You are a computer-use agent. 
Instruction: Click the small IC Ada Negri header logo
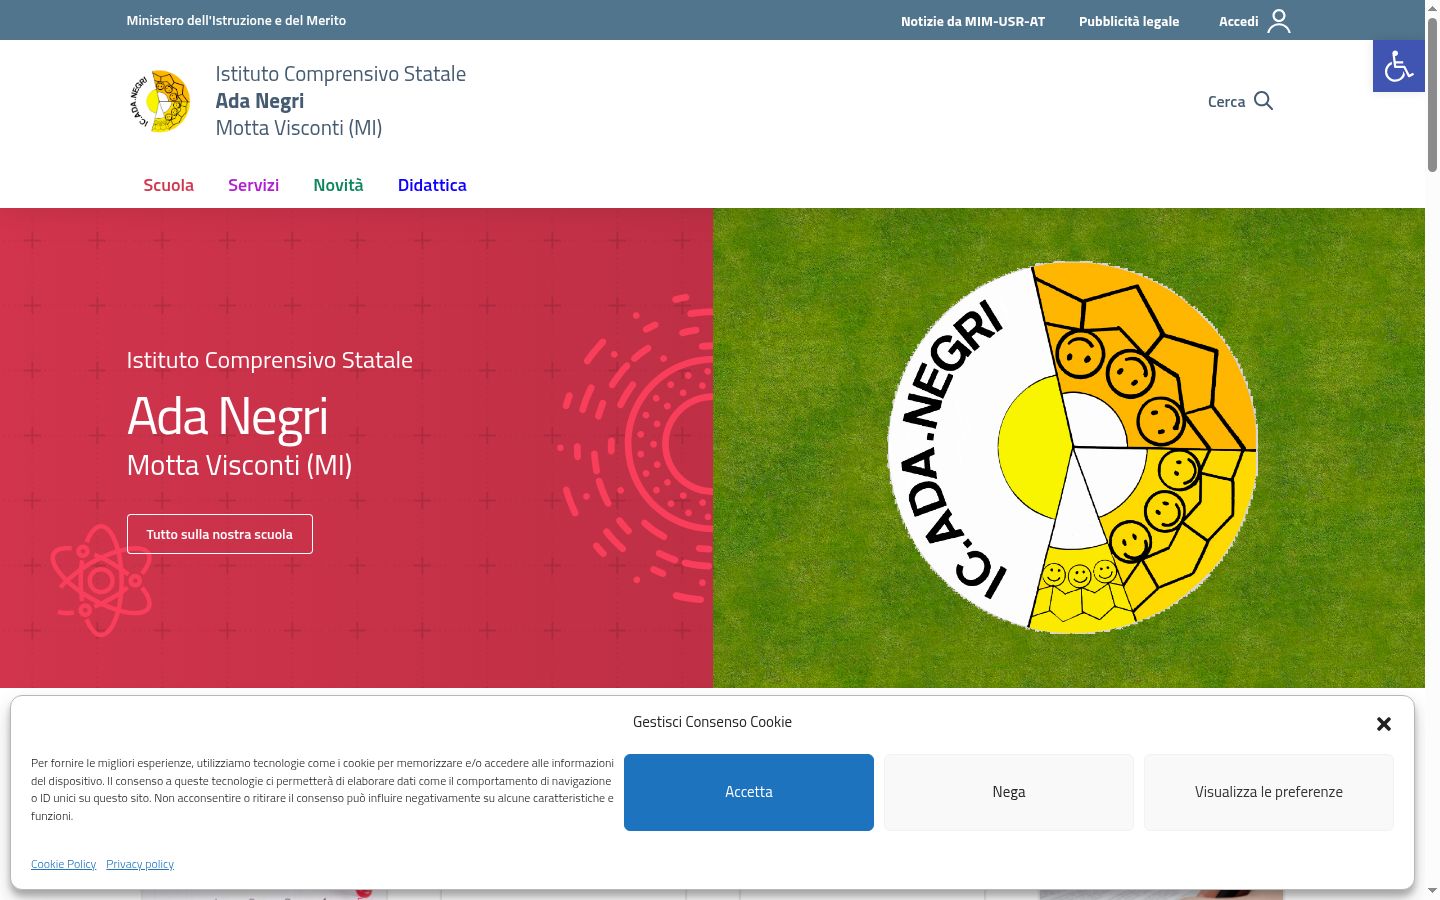[x=160, y=101]
